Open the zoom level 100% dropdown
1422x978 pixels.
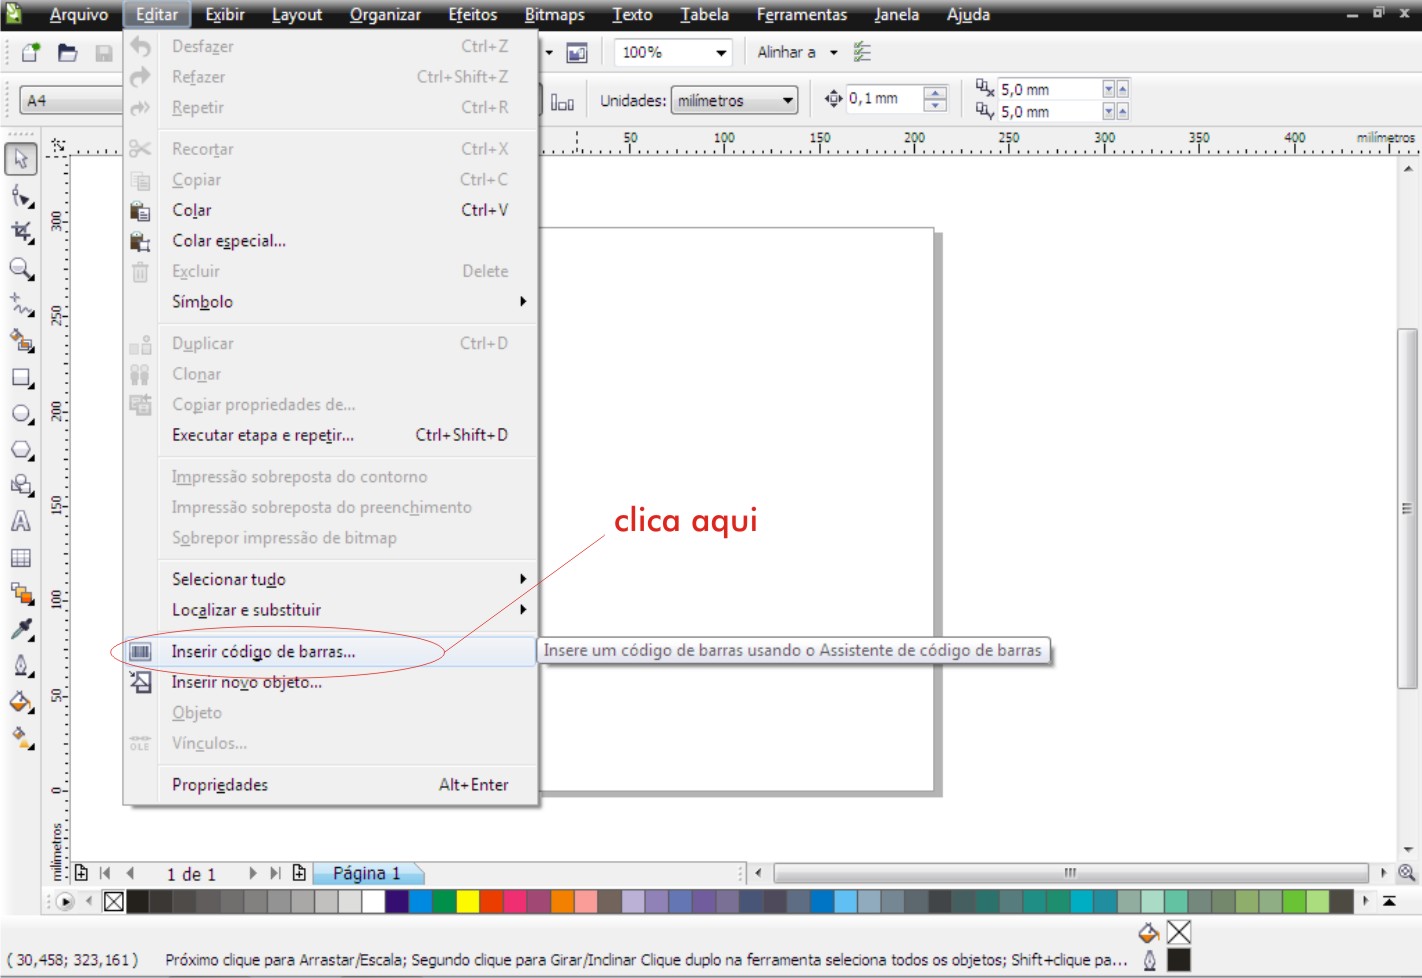click(x=672, y=52)
